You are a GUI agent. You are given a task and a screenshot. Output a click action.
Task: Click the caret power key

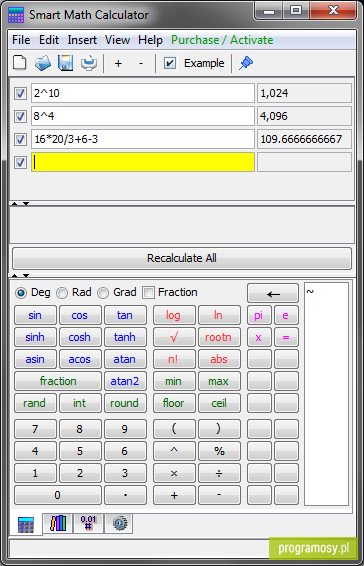click(x=174, y=451)
